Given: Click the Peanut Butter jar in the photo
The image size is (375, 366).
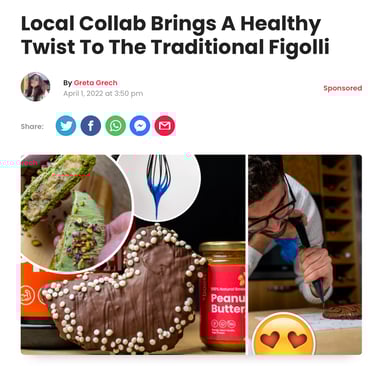Looking at the screenshot, I should [x=222, y=295].
